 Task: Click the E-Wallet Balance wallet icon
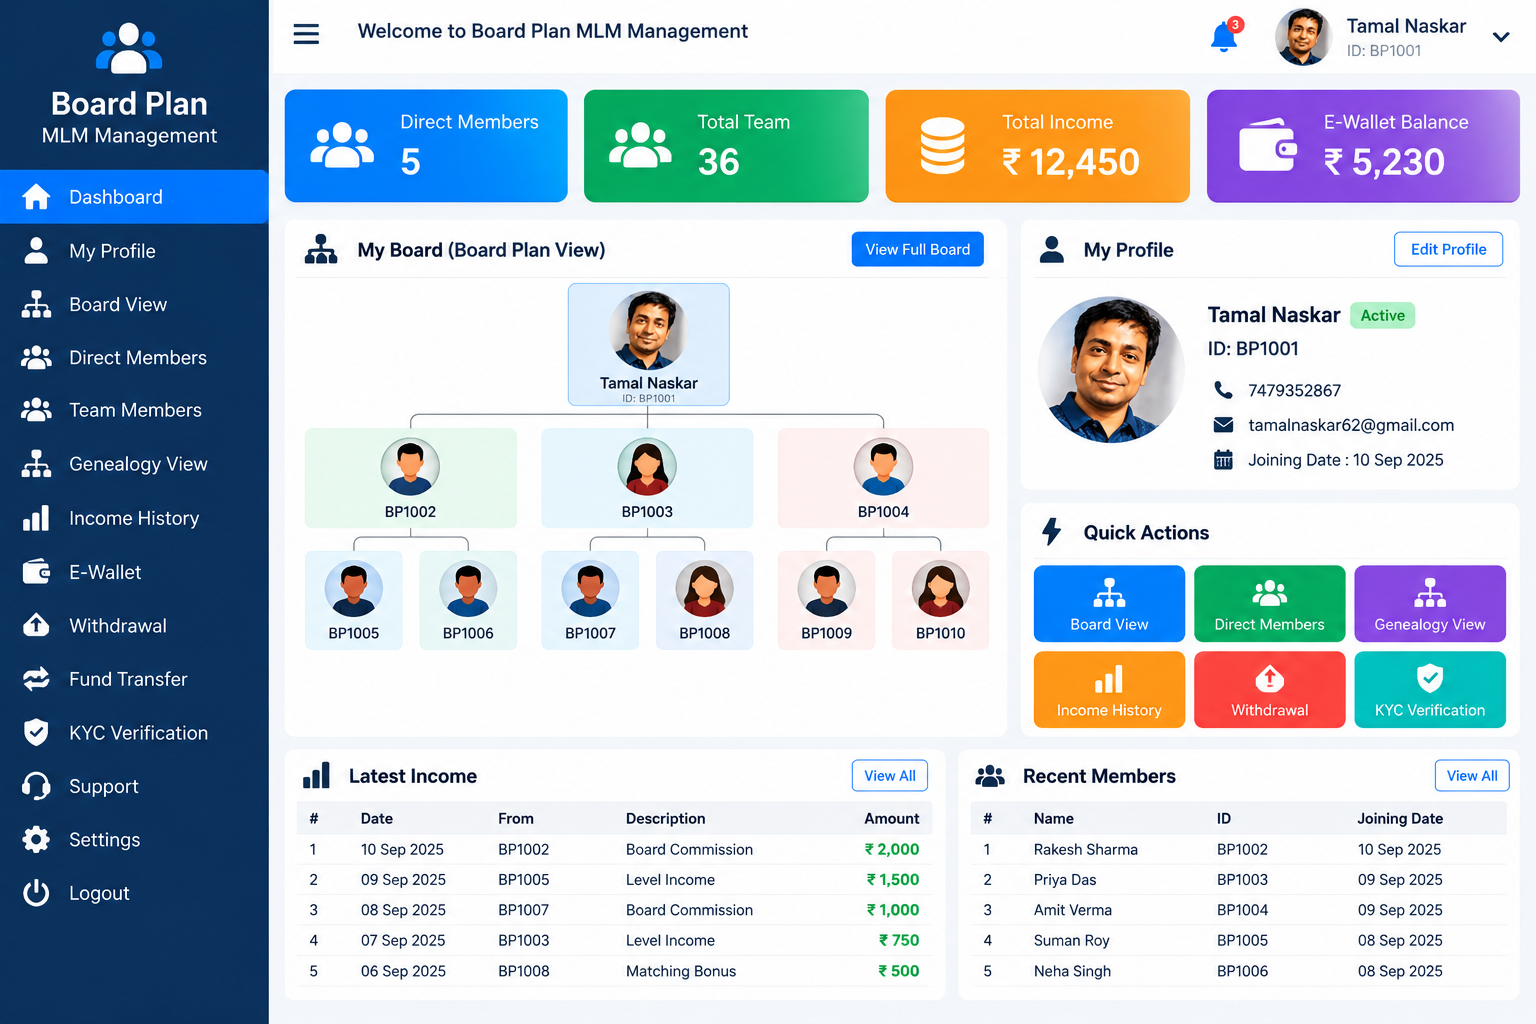(x=1268, y=146)
